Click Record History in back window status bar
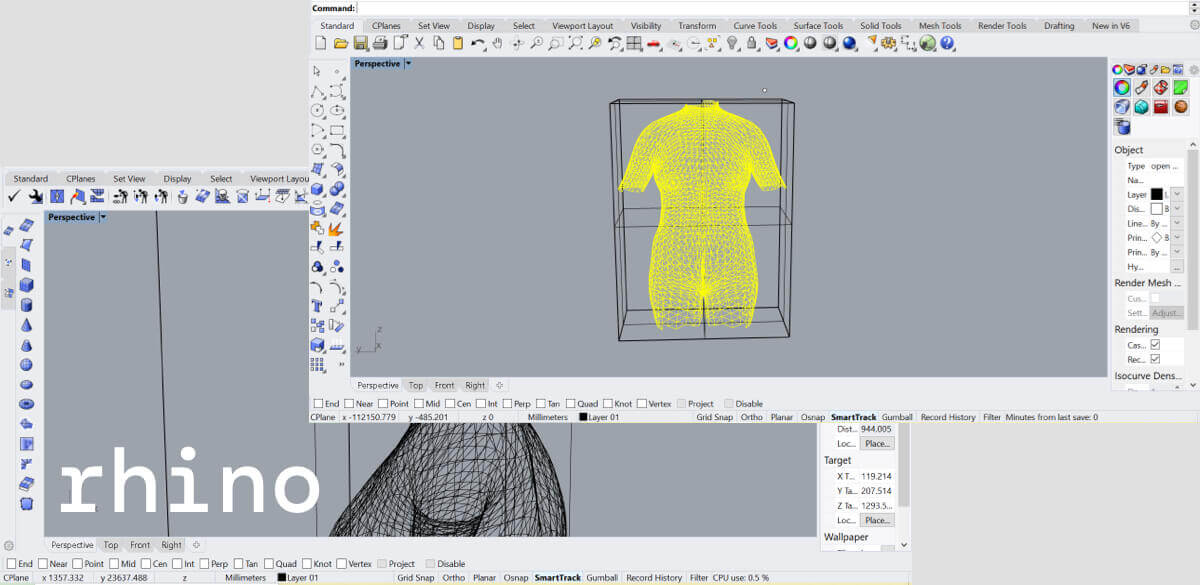The width and height of the screenshot is (1200, 585). [654, 578]
